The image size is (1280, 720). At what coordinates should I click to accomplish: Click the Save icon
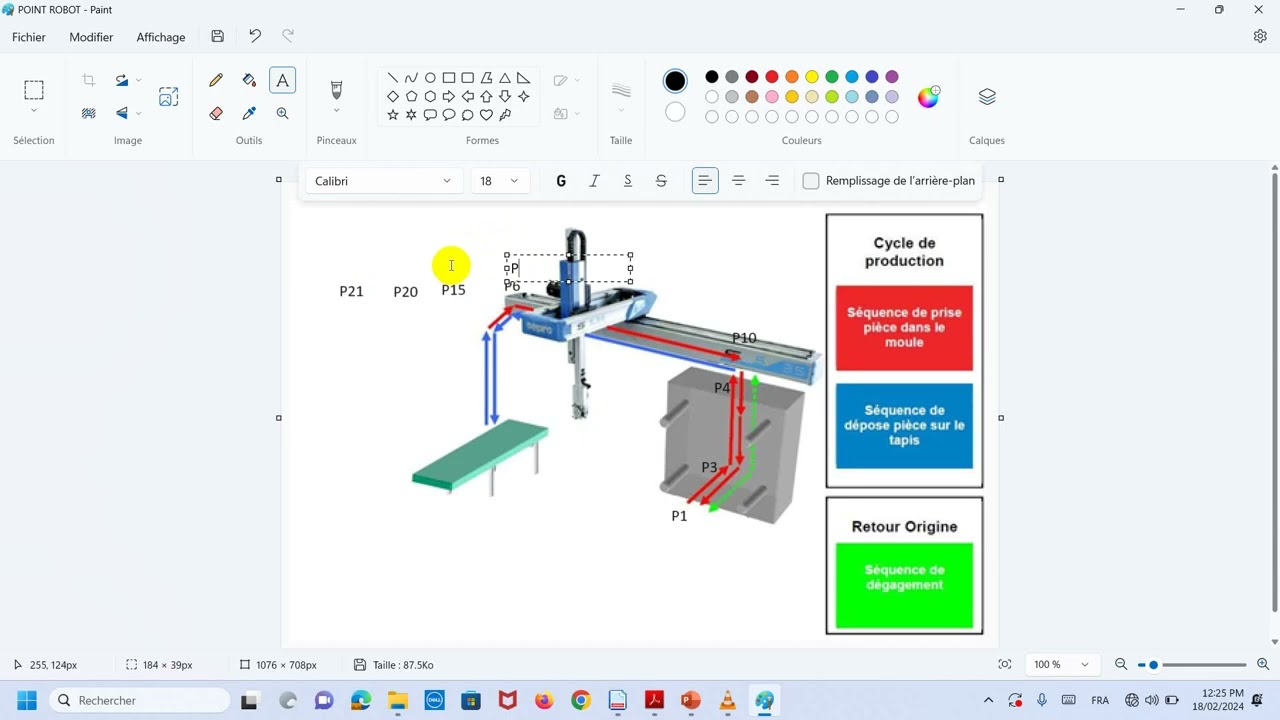point(217,36)
